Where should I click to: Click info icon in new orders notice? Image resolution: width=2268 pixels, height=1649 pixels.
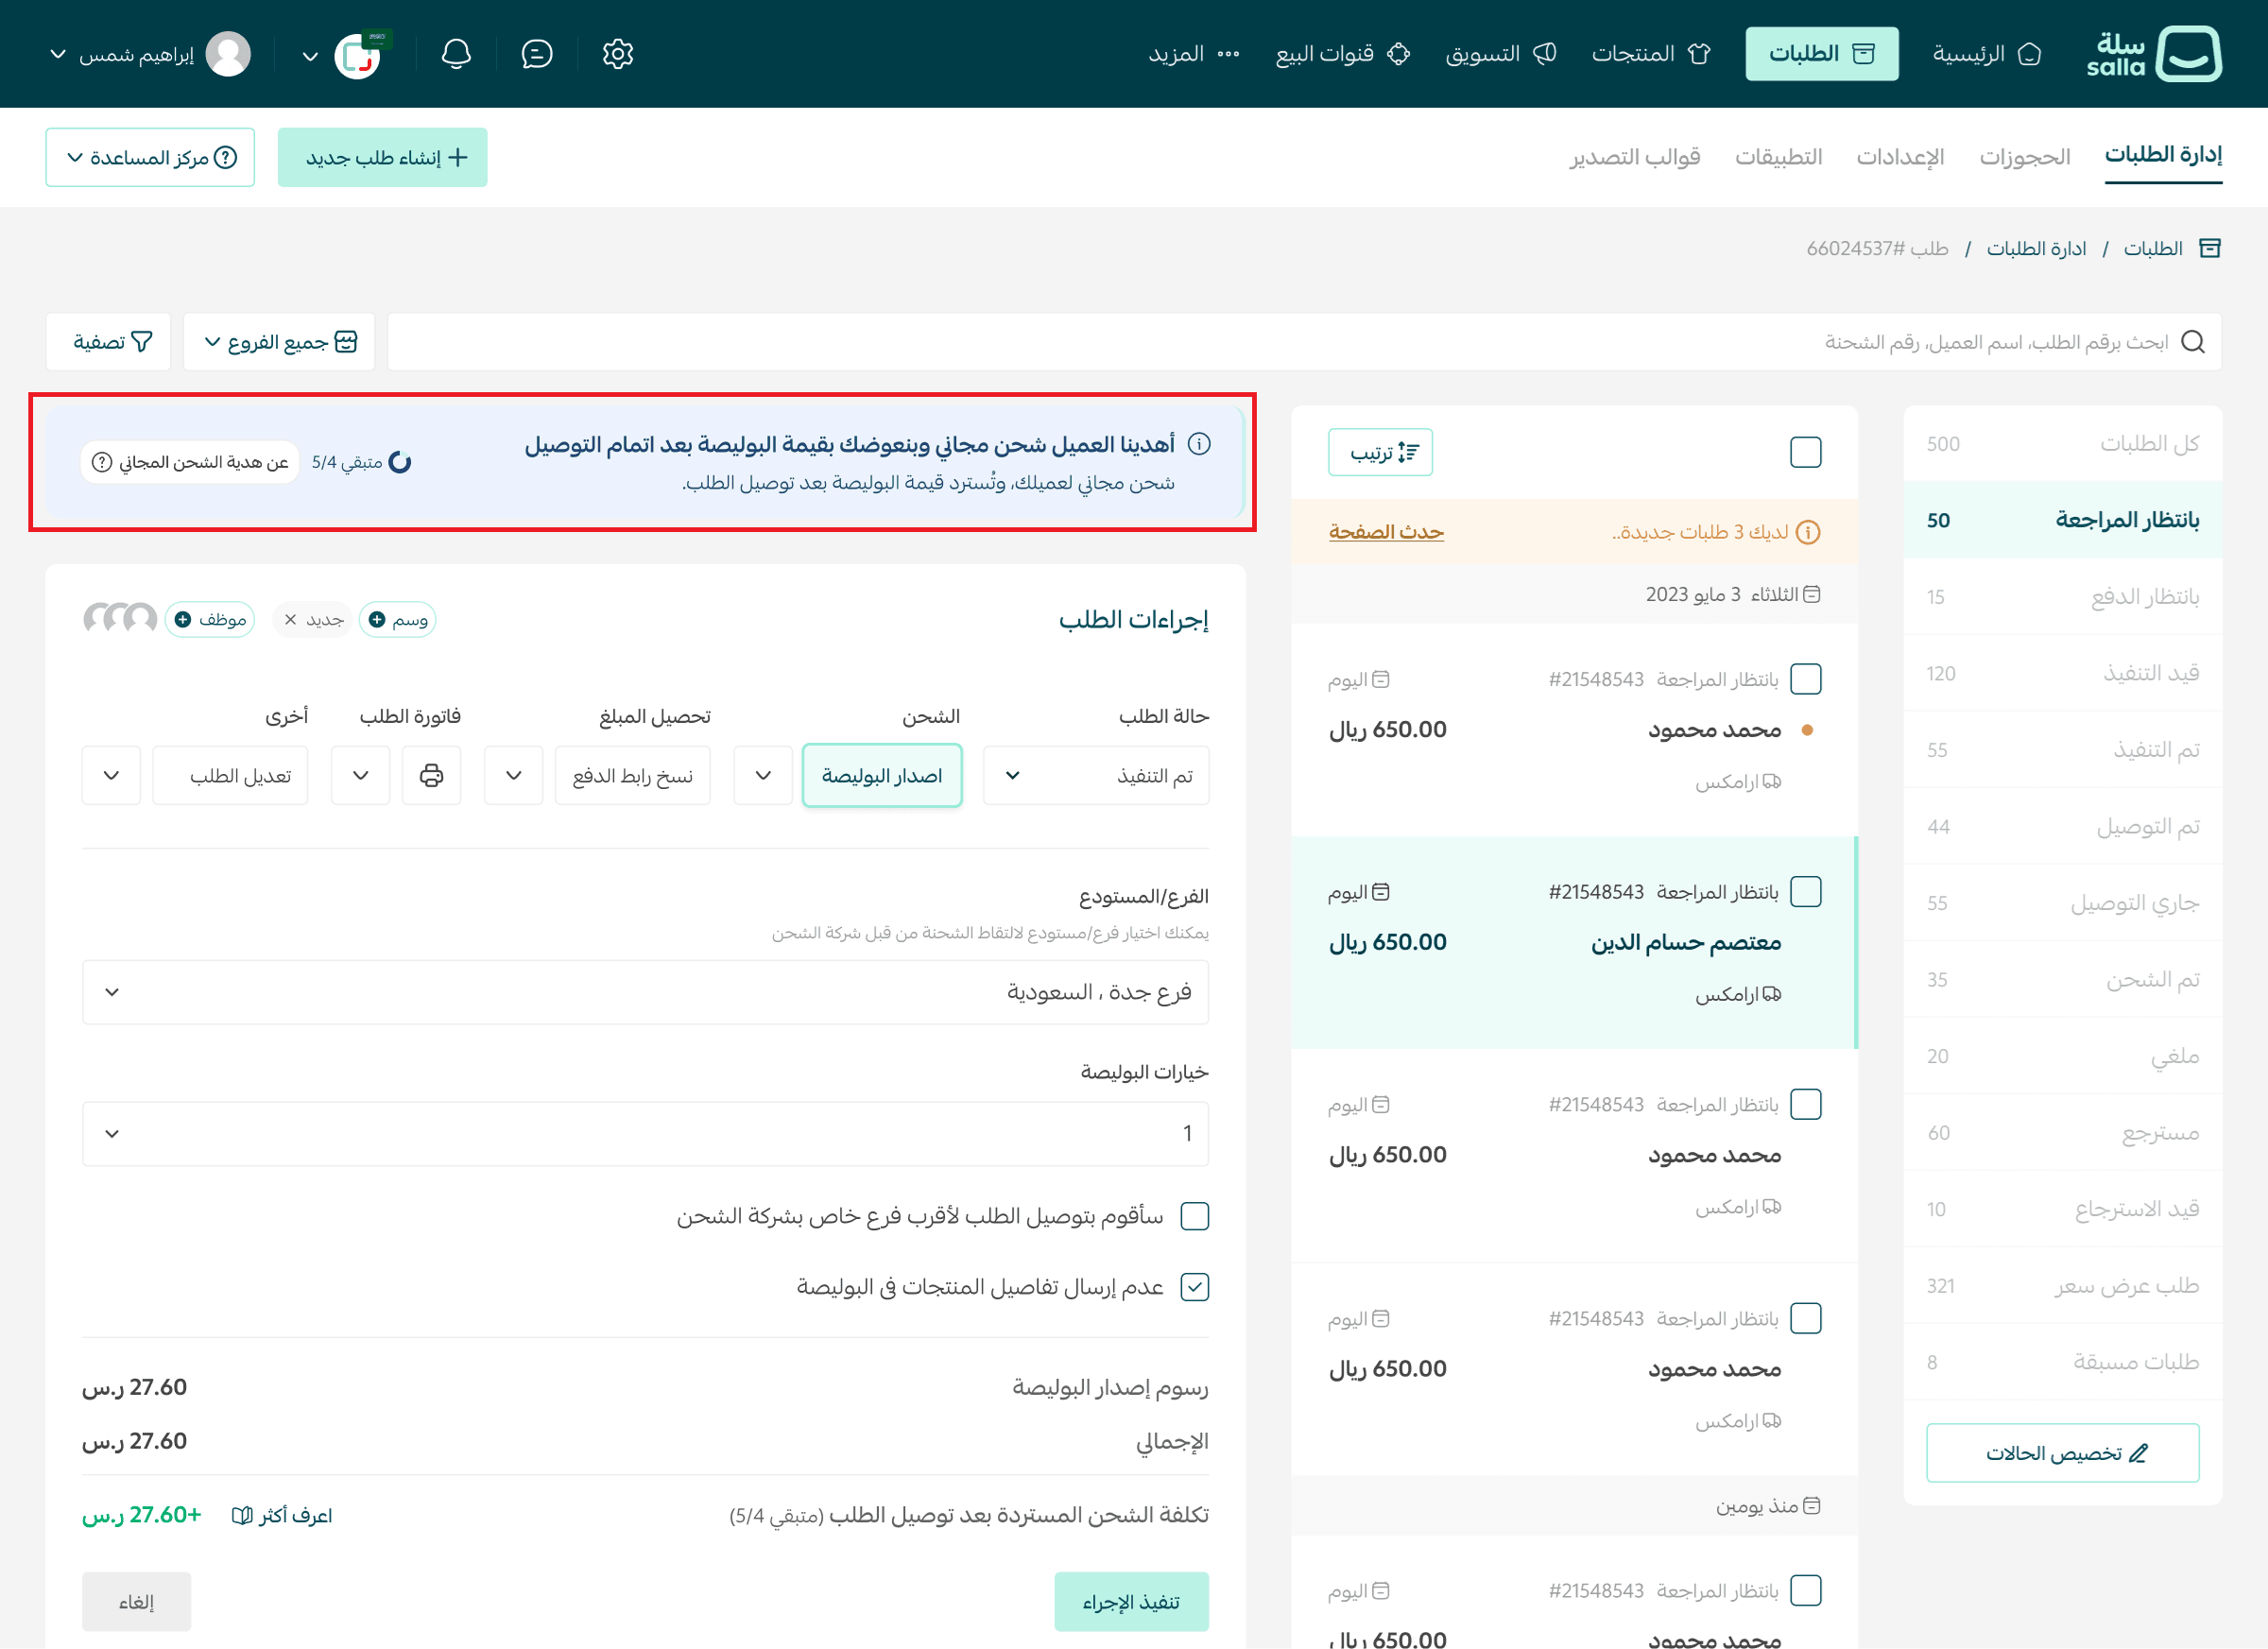(x=1808, y=532)
